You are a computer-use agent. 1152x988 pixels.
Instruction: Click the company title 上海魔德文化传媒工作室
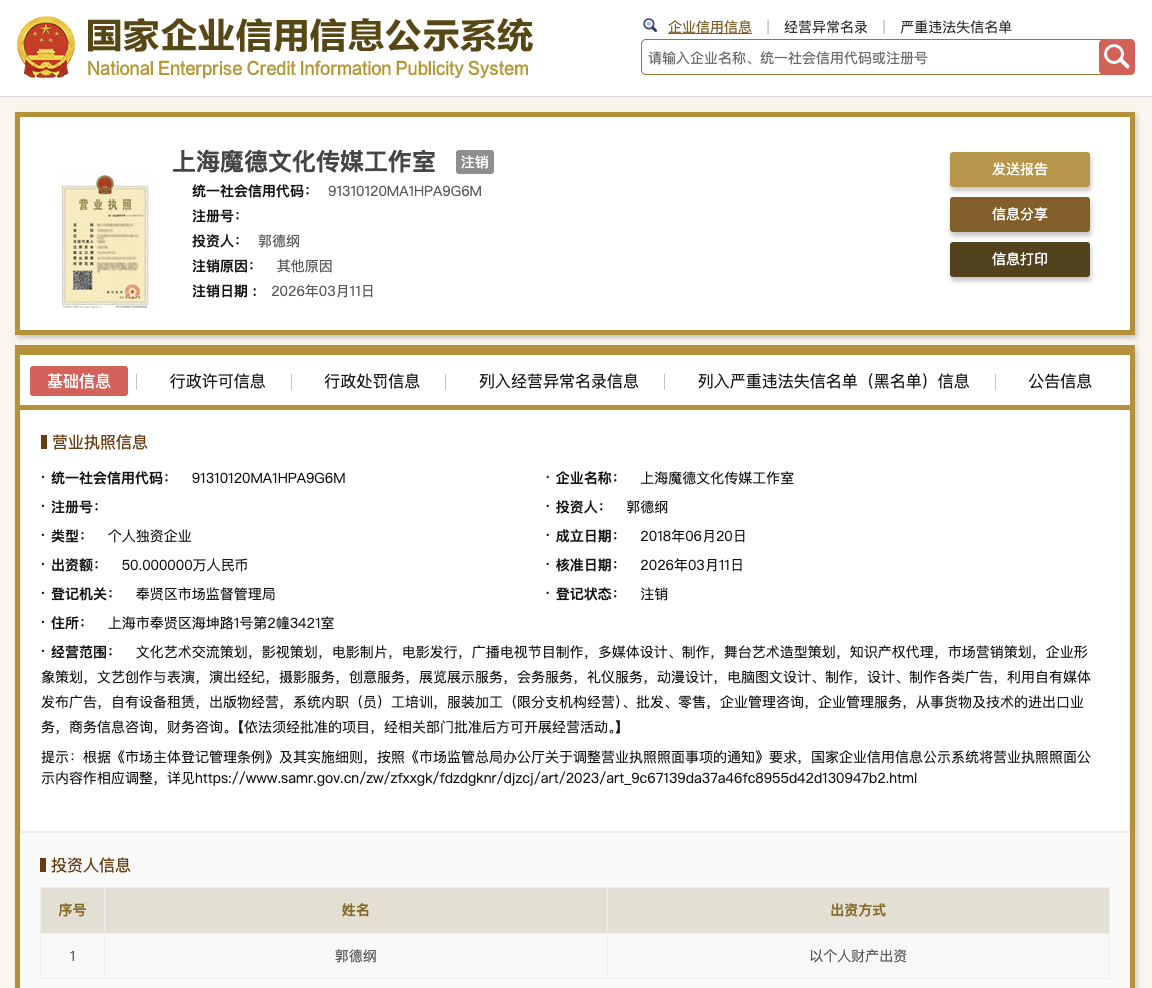pyautogui.click(x=304, y=162)
